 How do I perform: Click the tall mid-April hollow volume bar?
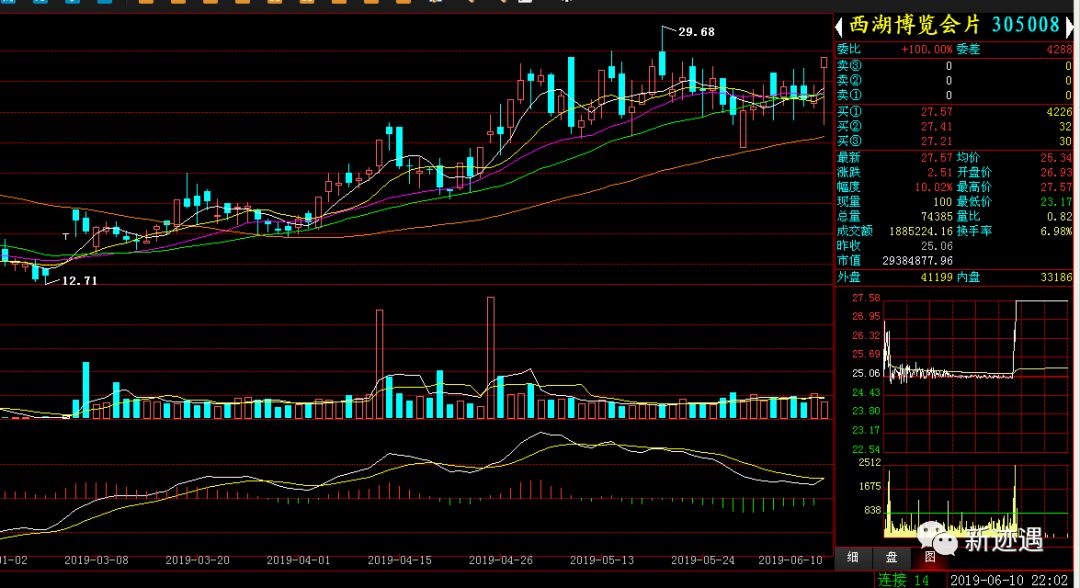coord(380,364)
